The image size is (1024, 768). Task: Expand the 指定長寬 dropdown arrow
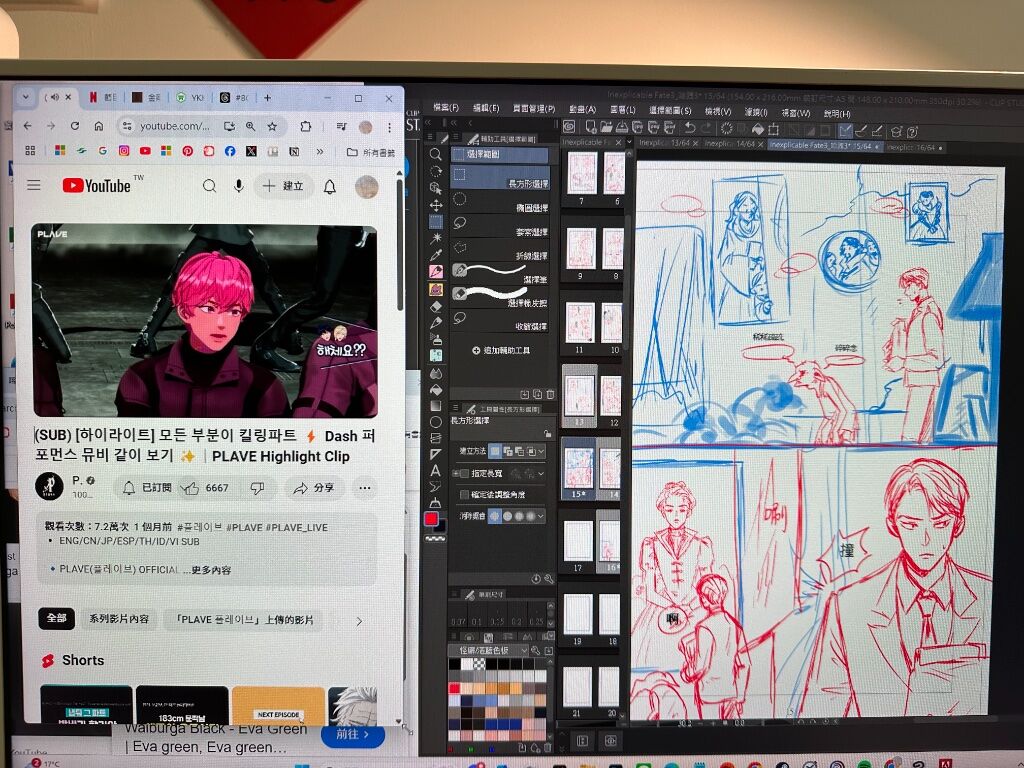pyautogui.click(x=541, y=473)
